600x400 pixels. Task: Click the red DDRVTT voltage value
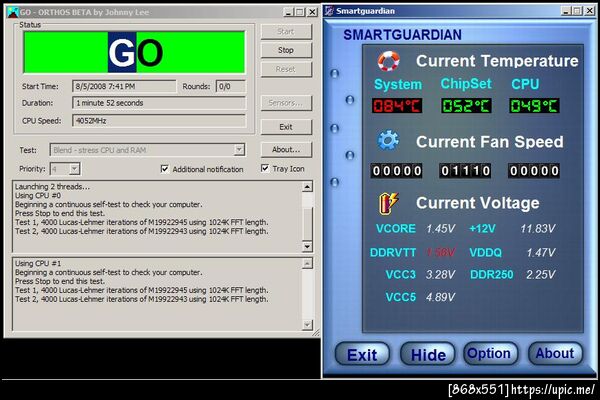pyautogui.click(x=440, y=252)
